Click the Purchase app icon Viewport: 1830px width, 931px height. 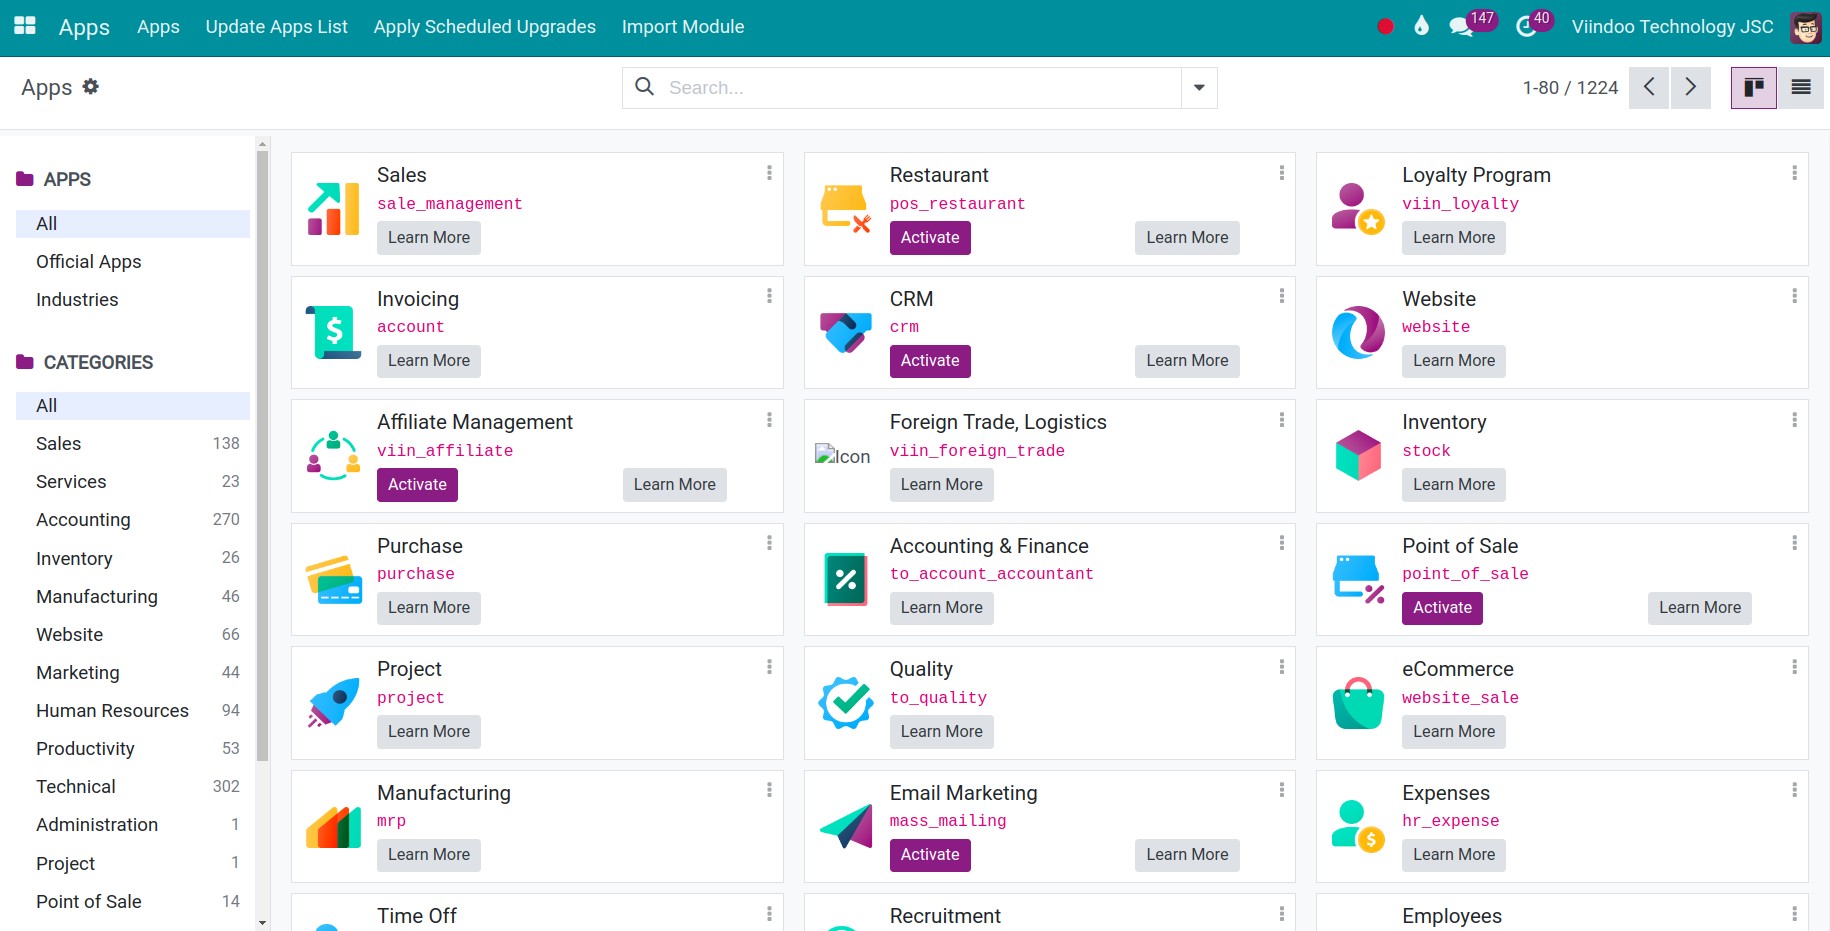coord(333,579)
